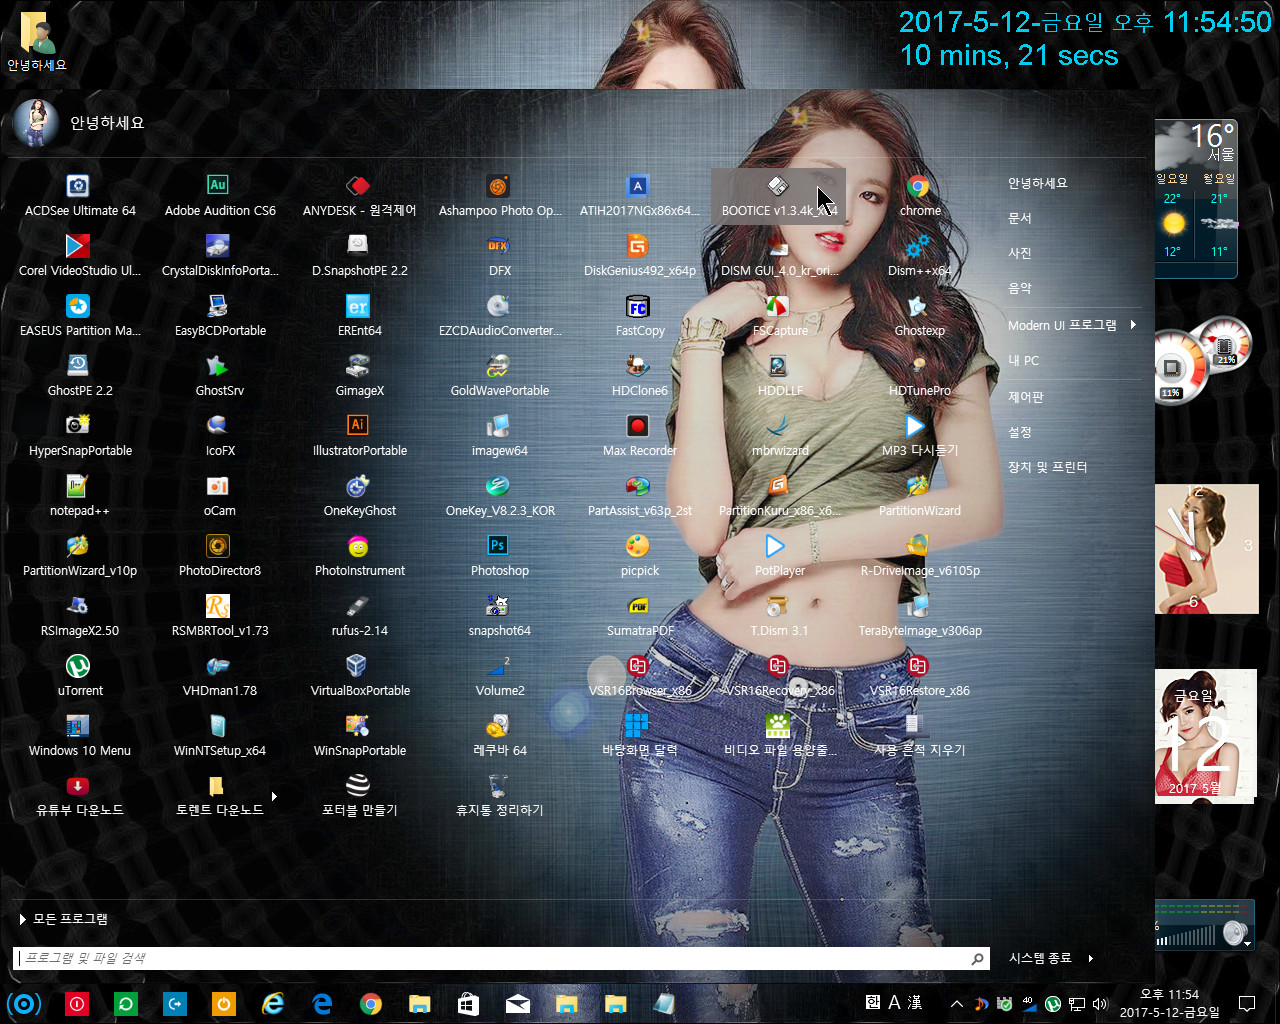Open 시스템 종료 options arrow

tap(1090, 958)
